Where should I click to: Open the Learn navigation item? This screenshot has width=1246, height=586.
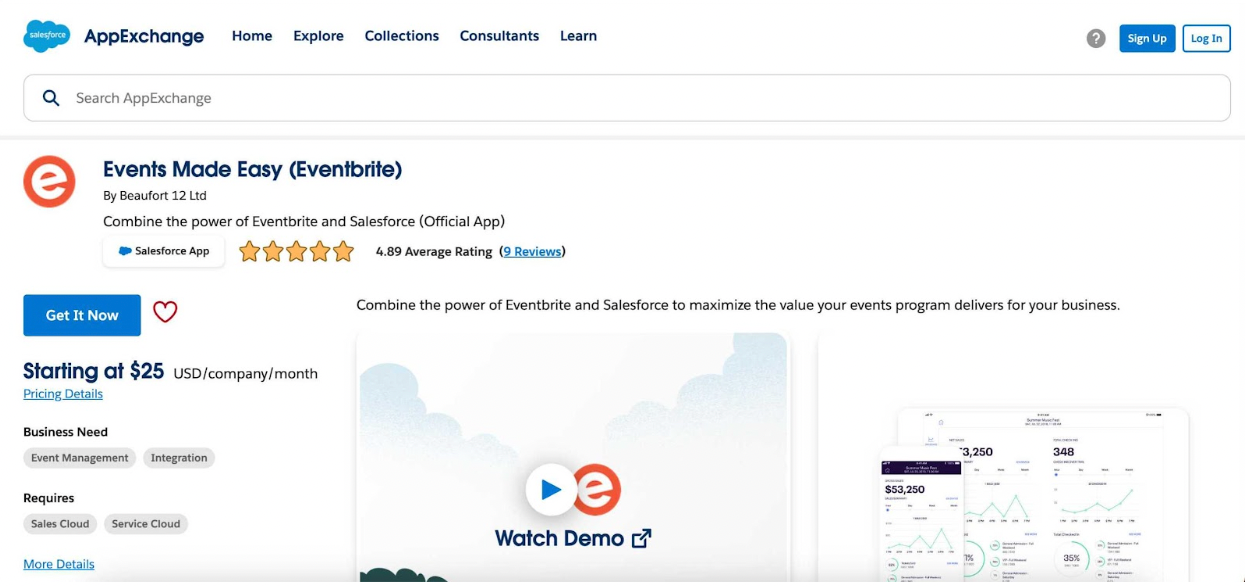578,36
